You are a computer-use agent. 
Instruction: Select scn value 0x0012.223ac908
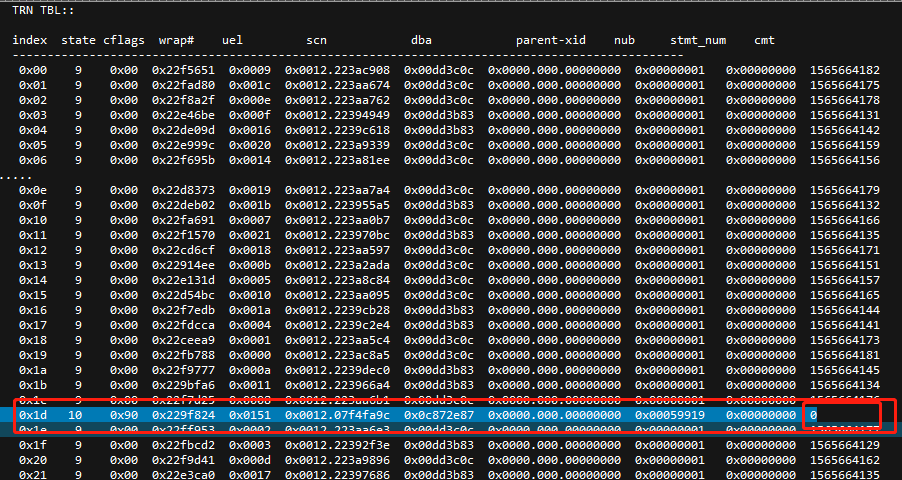[x=337, y=70]
